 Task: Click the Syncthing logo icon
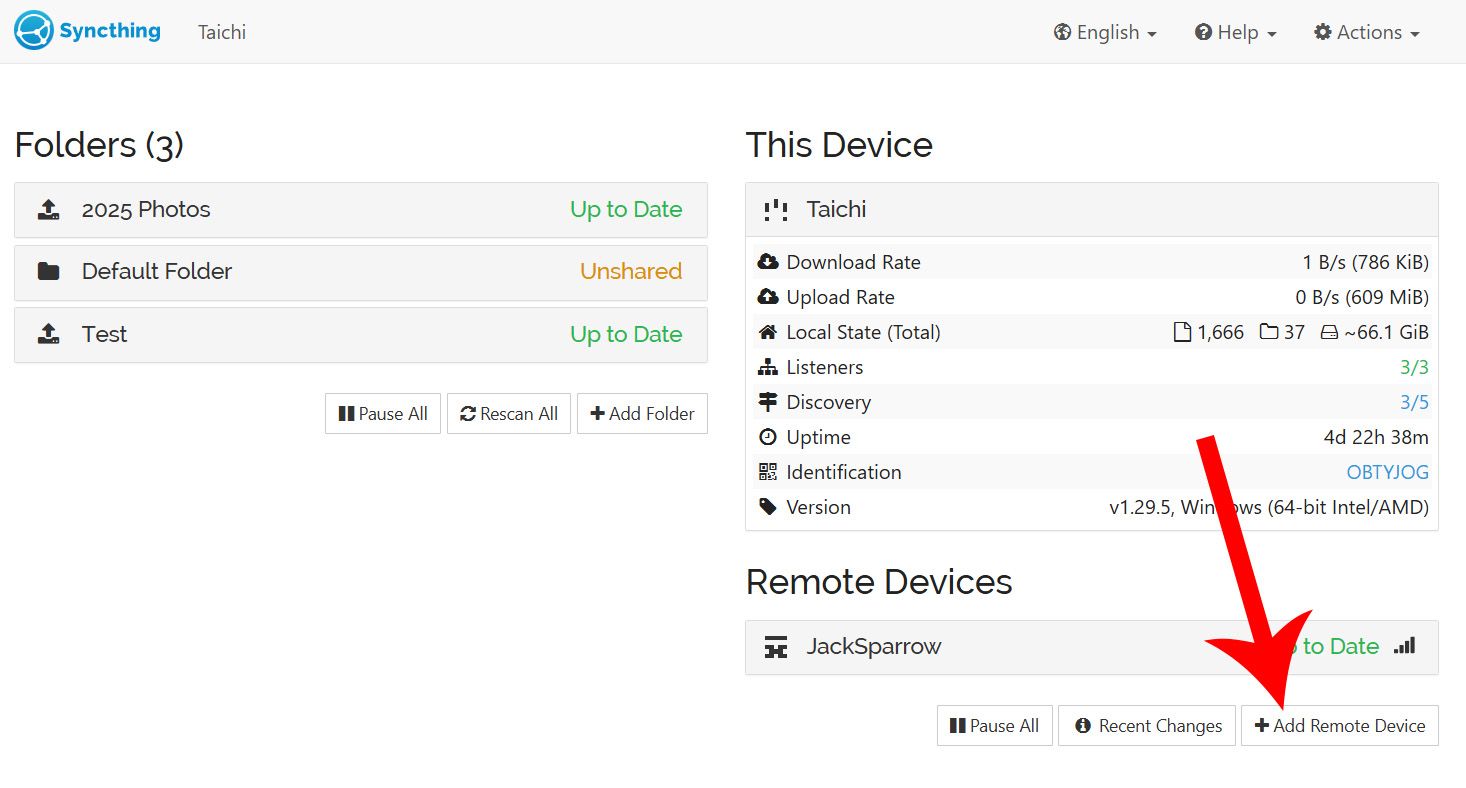click(33, 31)
